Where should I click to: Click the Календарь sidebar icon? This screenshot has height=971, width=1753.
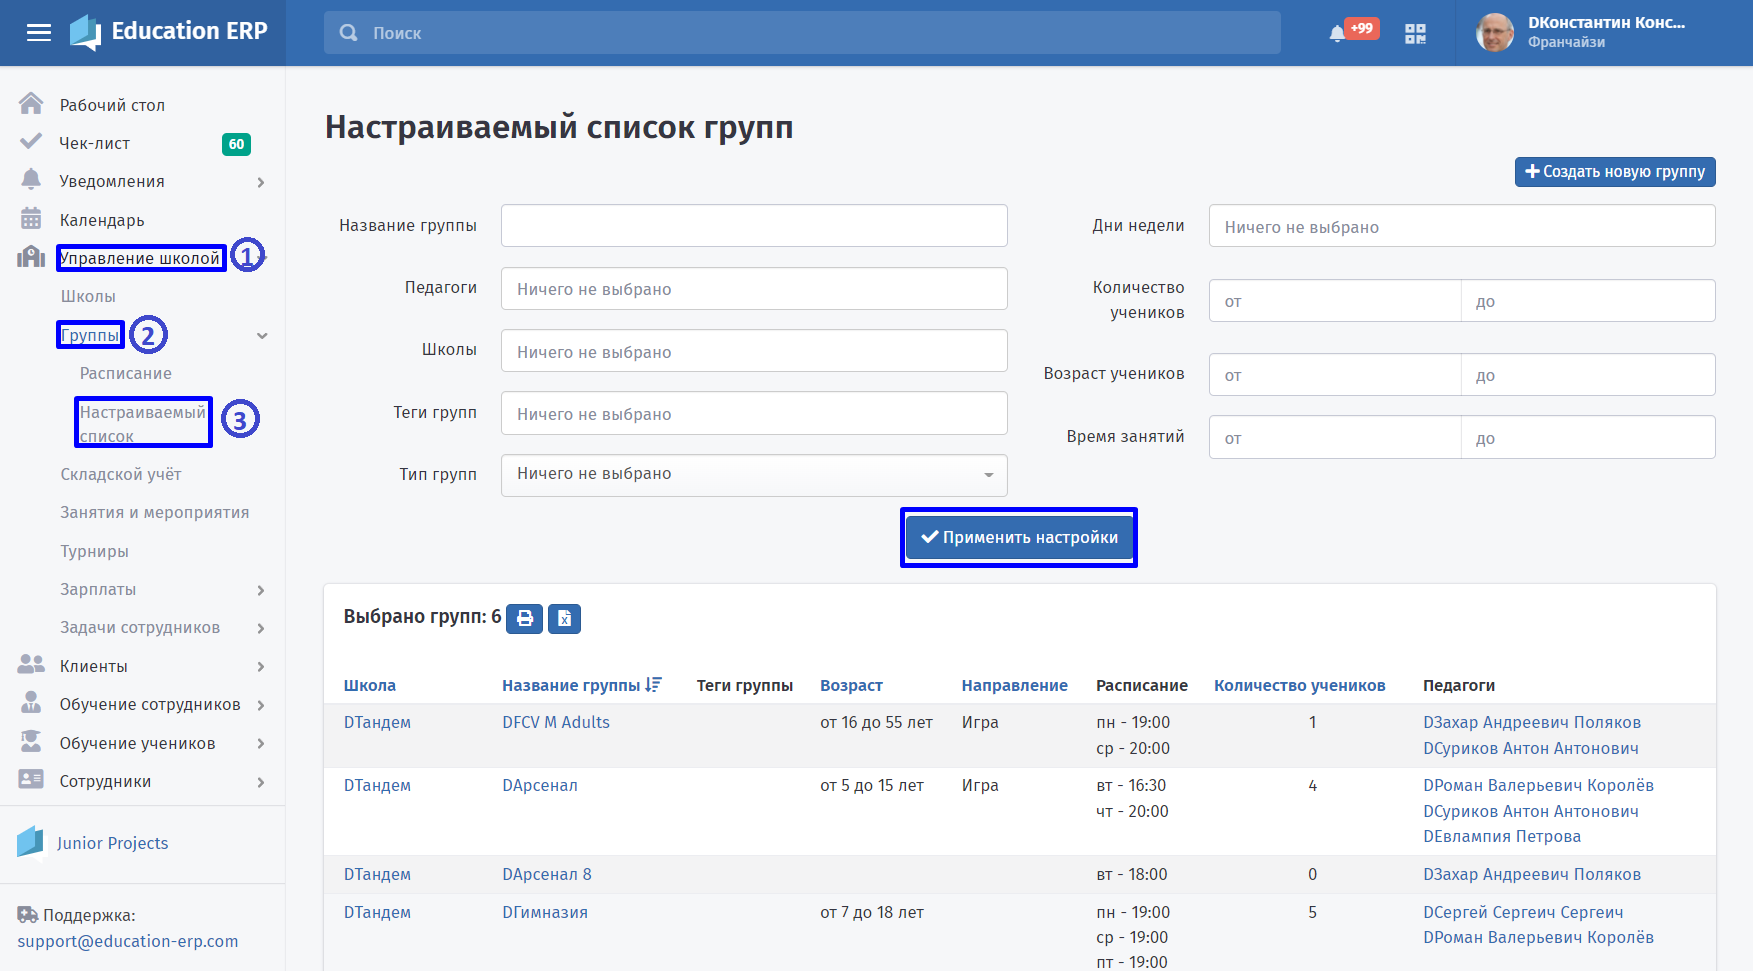pyautogui.click(x=31, y=219)
